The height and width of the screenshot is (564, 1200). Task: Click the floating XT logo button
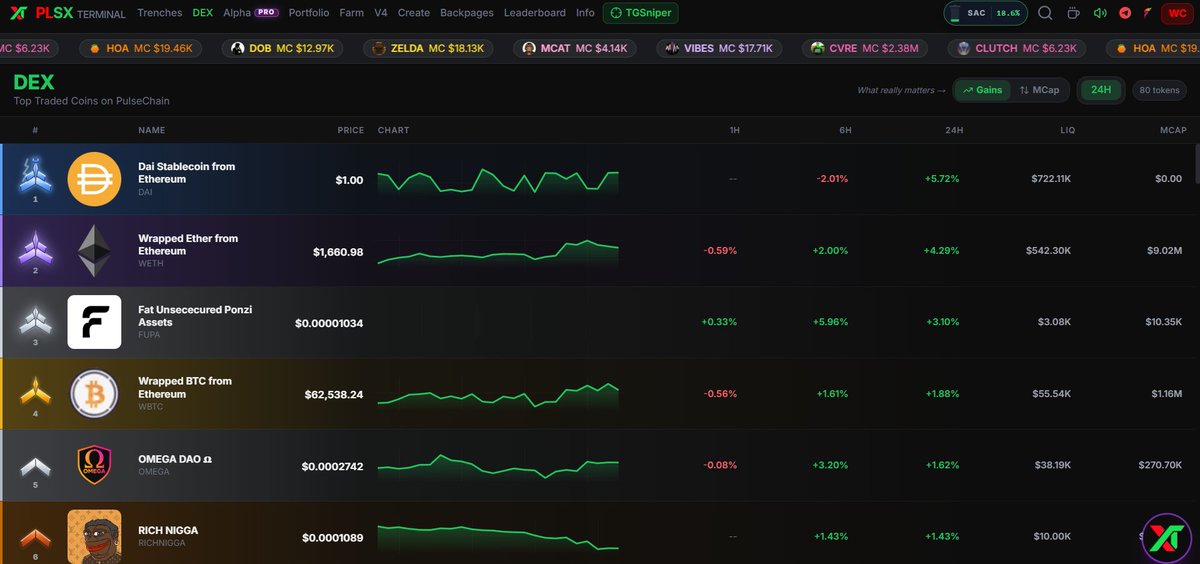(1165, 538)
